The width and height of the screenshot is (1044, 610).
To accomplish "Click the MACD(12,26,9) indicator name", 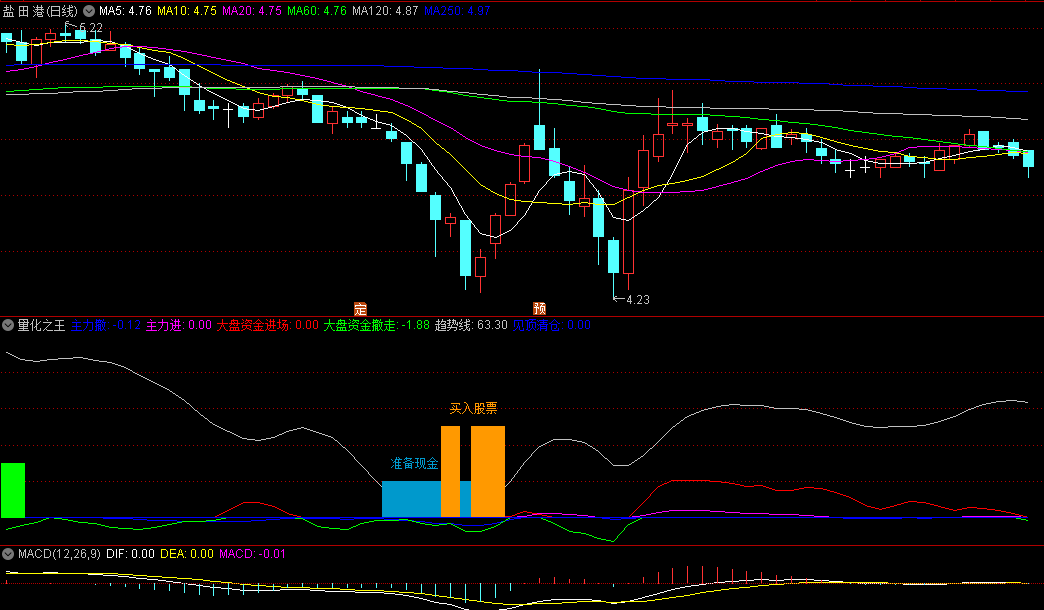I will point(59,553).
